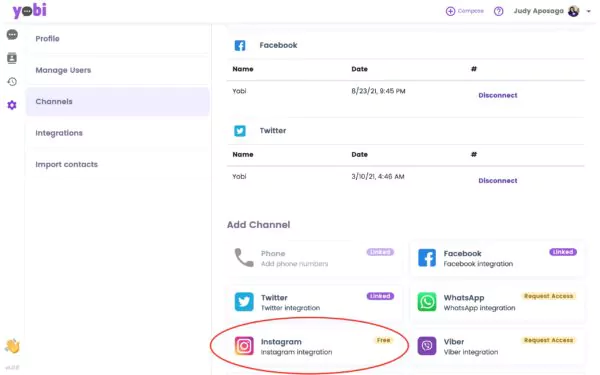Click the Phone handset icon
600x375 pixels.
[244, 258]
